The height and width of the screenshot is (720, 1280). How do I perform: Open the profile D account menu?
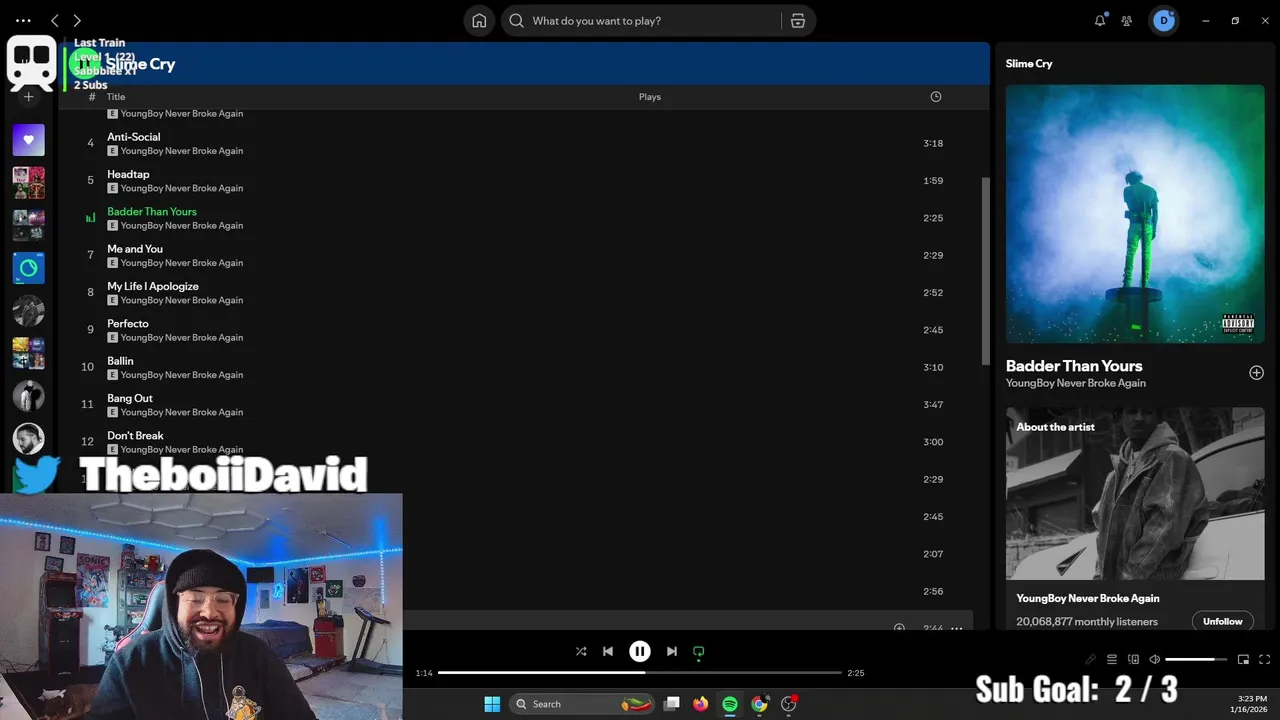(1164, 20)
